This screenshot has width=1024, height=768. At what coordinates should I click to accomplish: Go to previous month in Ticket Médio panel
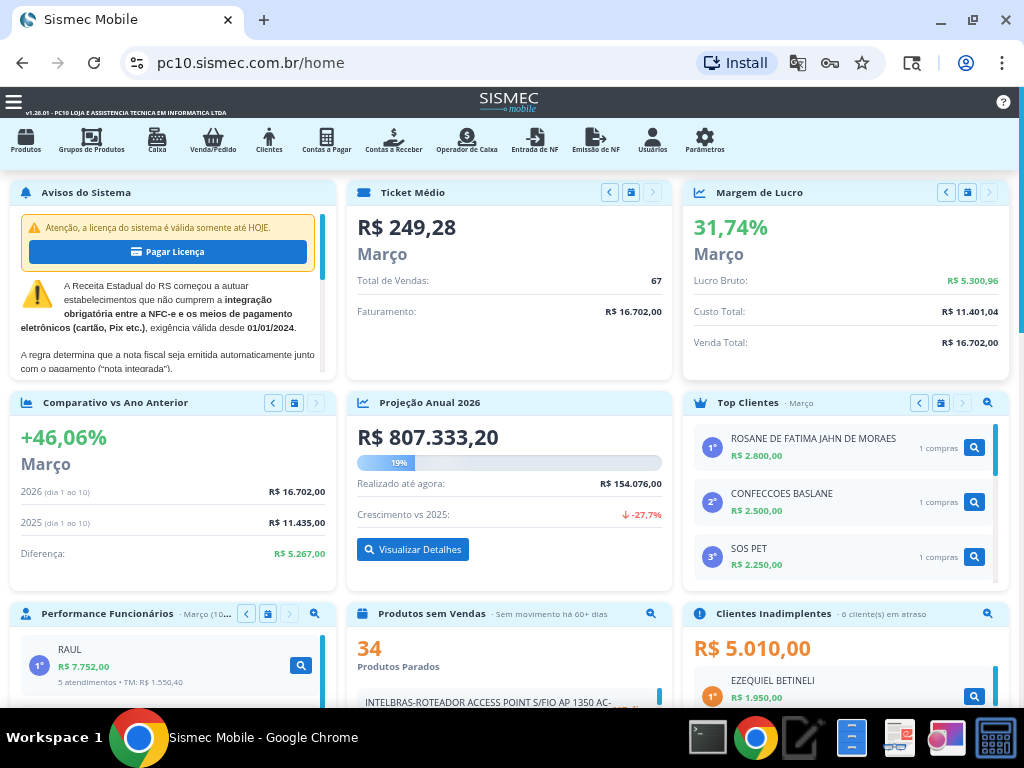[x=609, y=192]
